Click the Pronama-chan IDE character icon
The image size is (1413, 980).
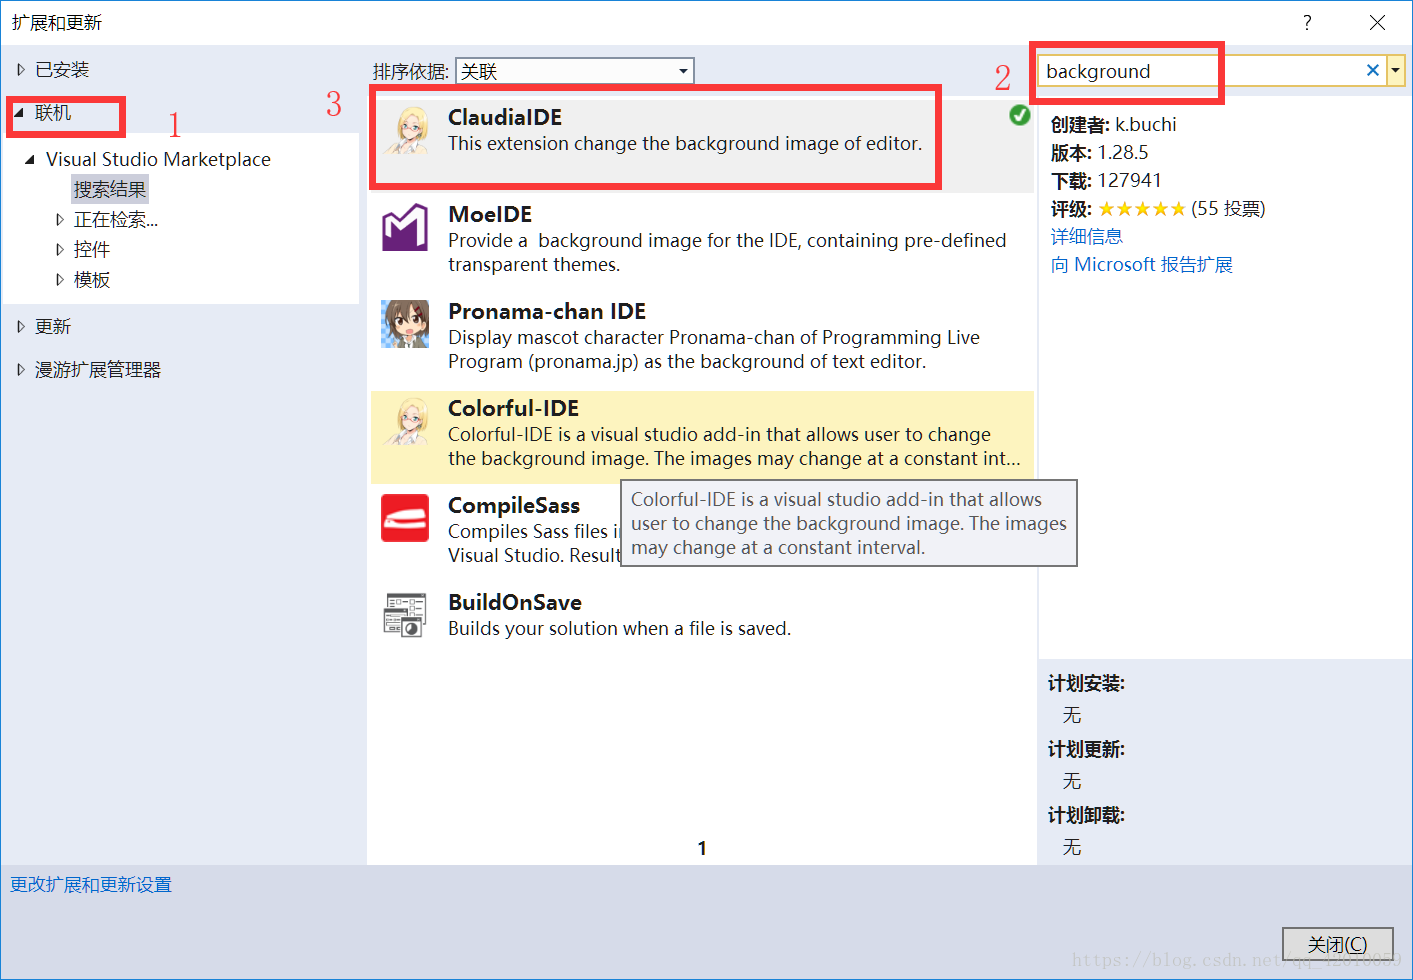click(405, 324)
